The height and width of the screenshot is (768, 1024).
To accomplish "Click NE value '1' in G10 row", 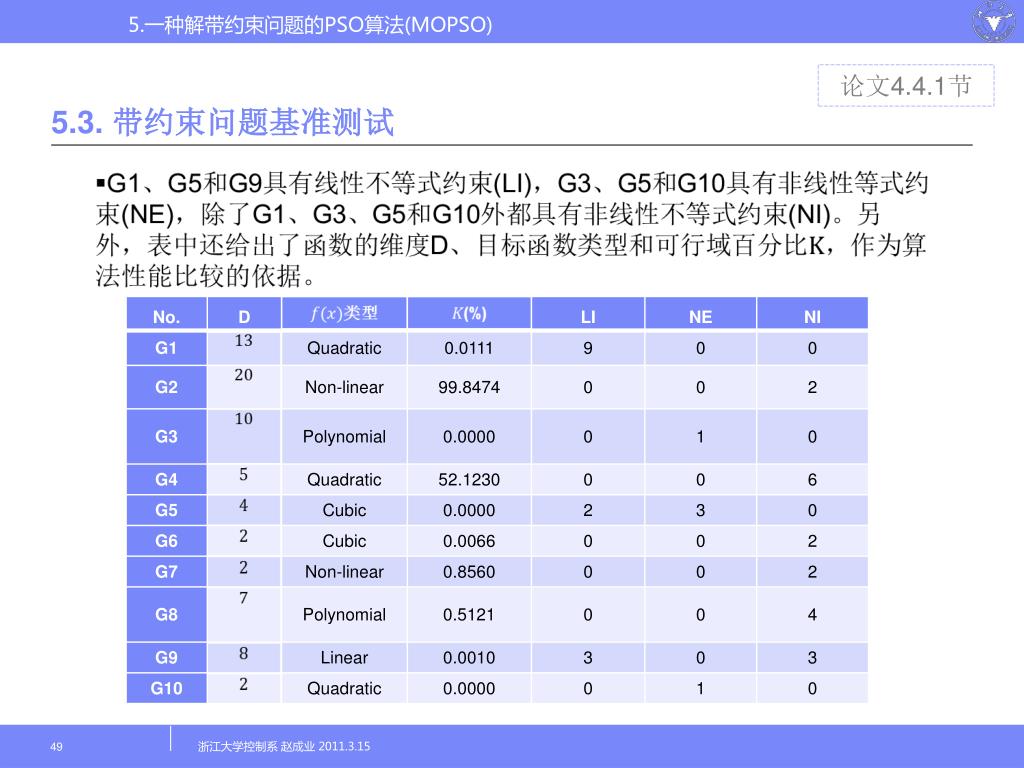I will [x=700, y=688].
